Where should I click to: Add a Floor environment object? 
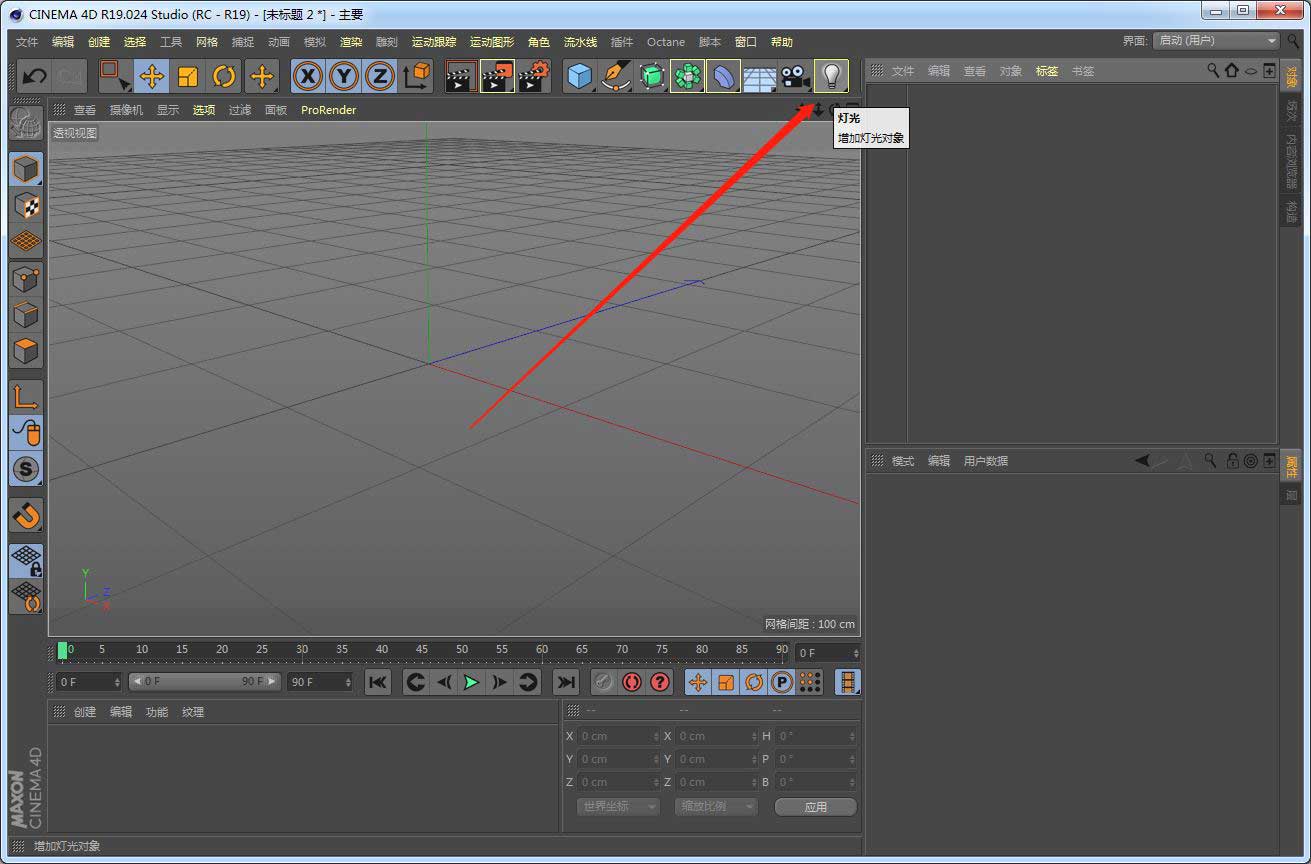coord(760,76)
